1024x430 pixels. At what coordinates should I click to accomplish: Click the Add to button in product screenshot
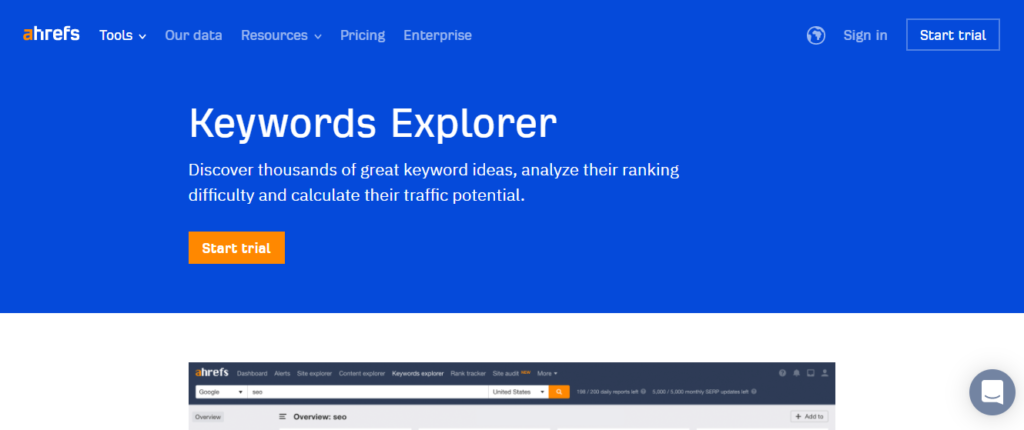pos(809,416)
